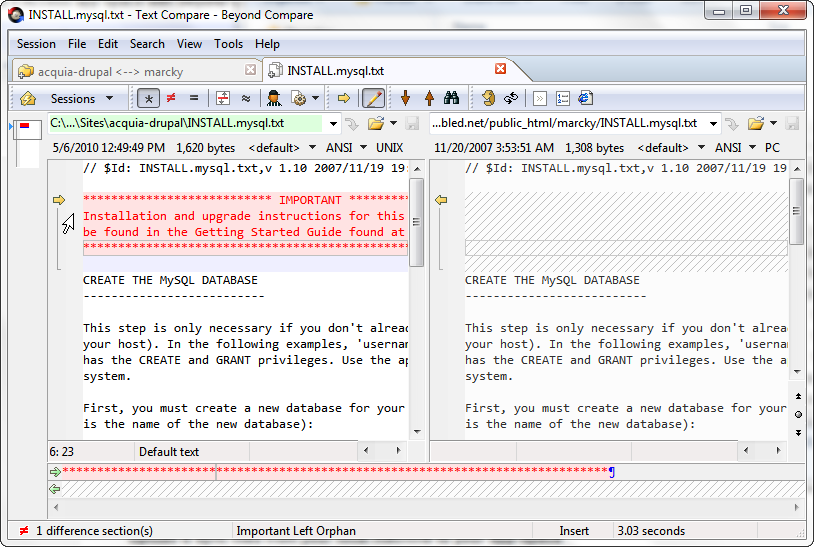Save right file with disk icon
Image resolution: width=814 pixels, height=547 pixels.
pyautogui.click(x=792, y=124)
